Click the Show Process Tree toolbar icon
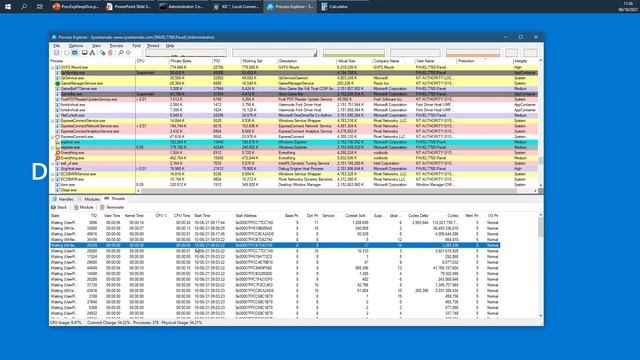This screenshot has height=360, width=640. click(x=92, y=53)
